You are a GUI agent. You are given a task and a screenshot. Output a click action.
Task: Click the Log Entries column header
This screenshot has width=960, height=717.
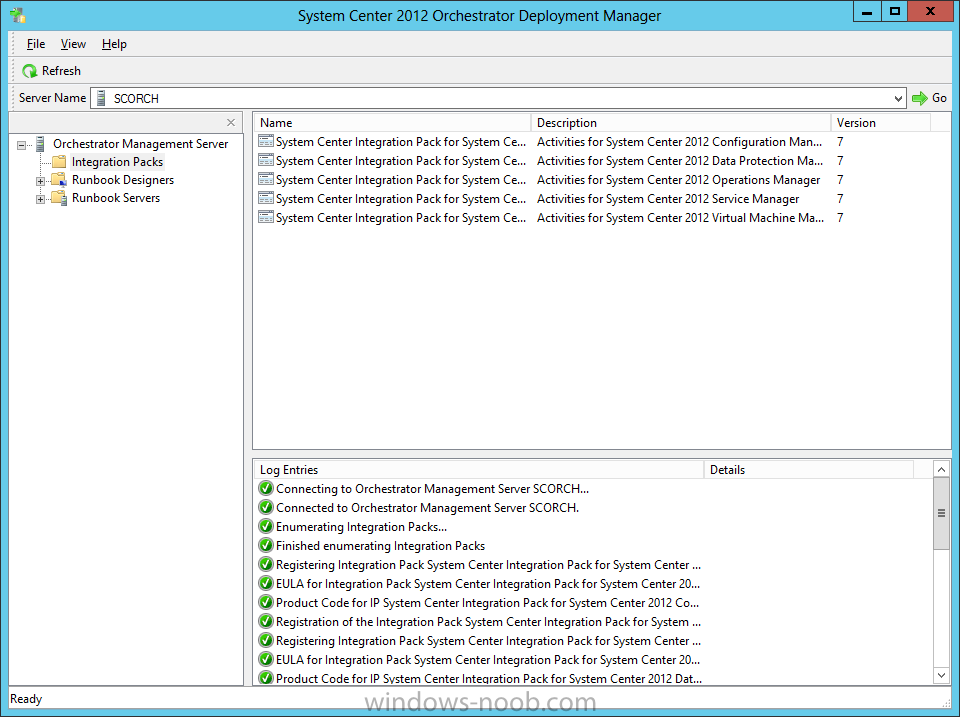479,470
